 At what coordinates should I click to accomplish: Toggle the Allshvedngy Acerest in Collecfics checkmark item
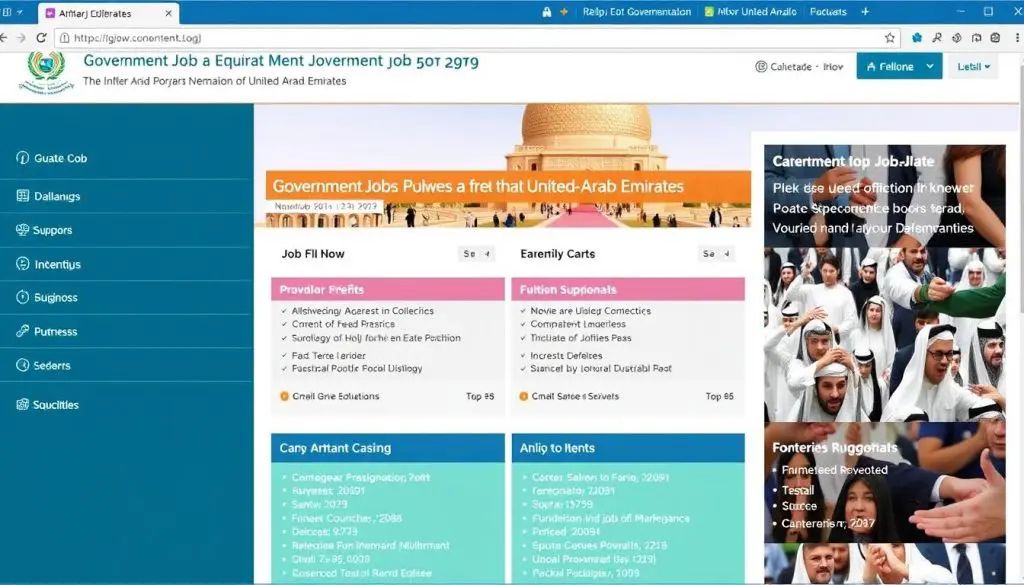tap(286, 311)
